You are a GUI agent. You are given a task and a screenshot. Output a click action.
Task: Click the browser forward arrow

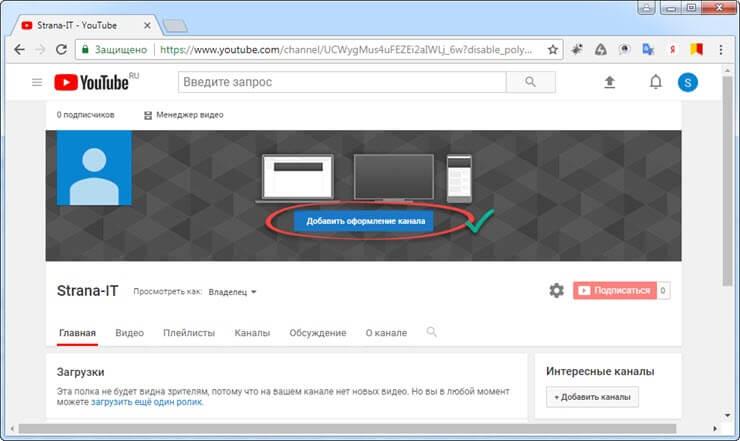[40, 50]
